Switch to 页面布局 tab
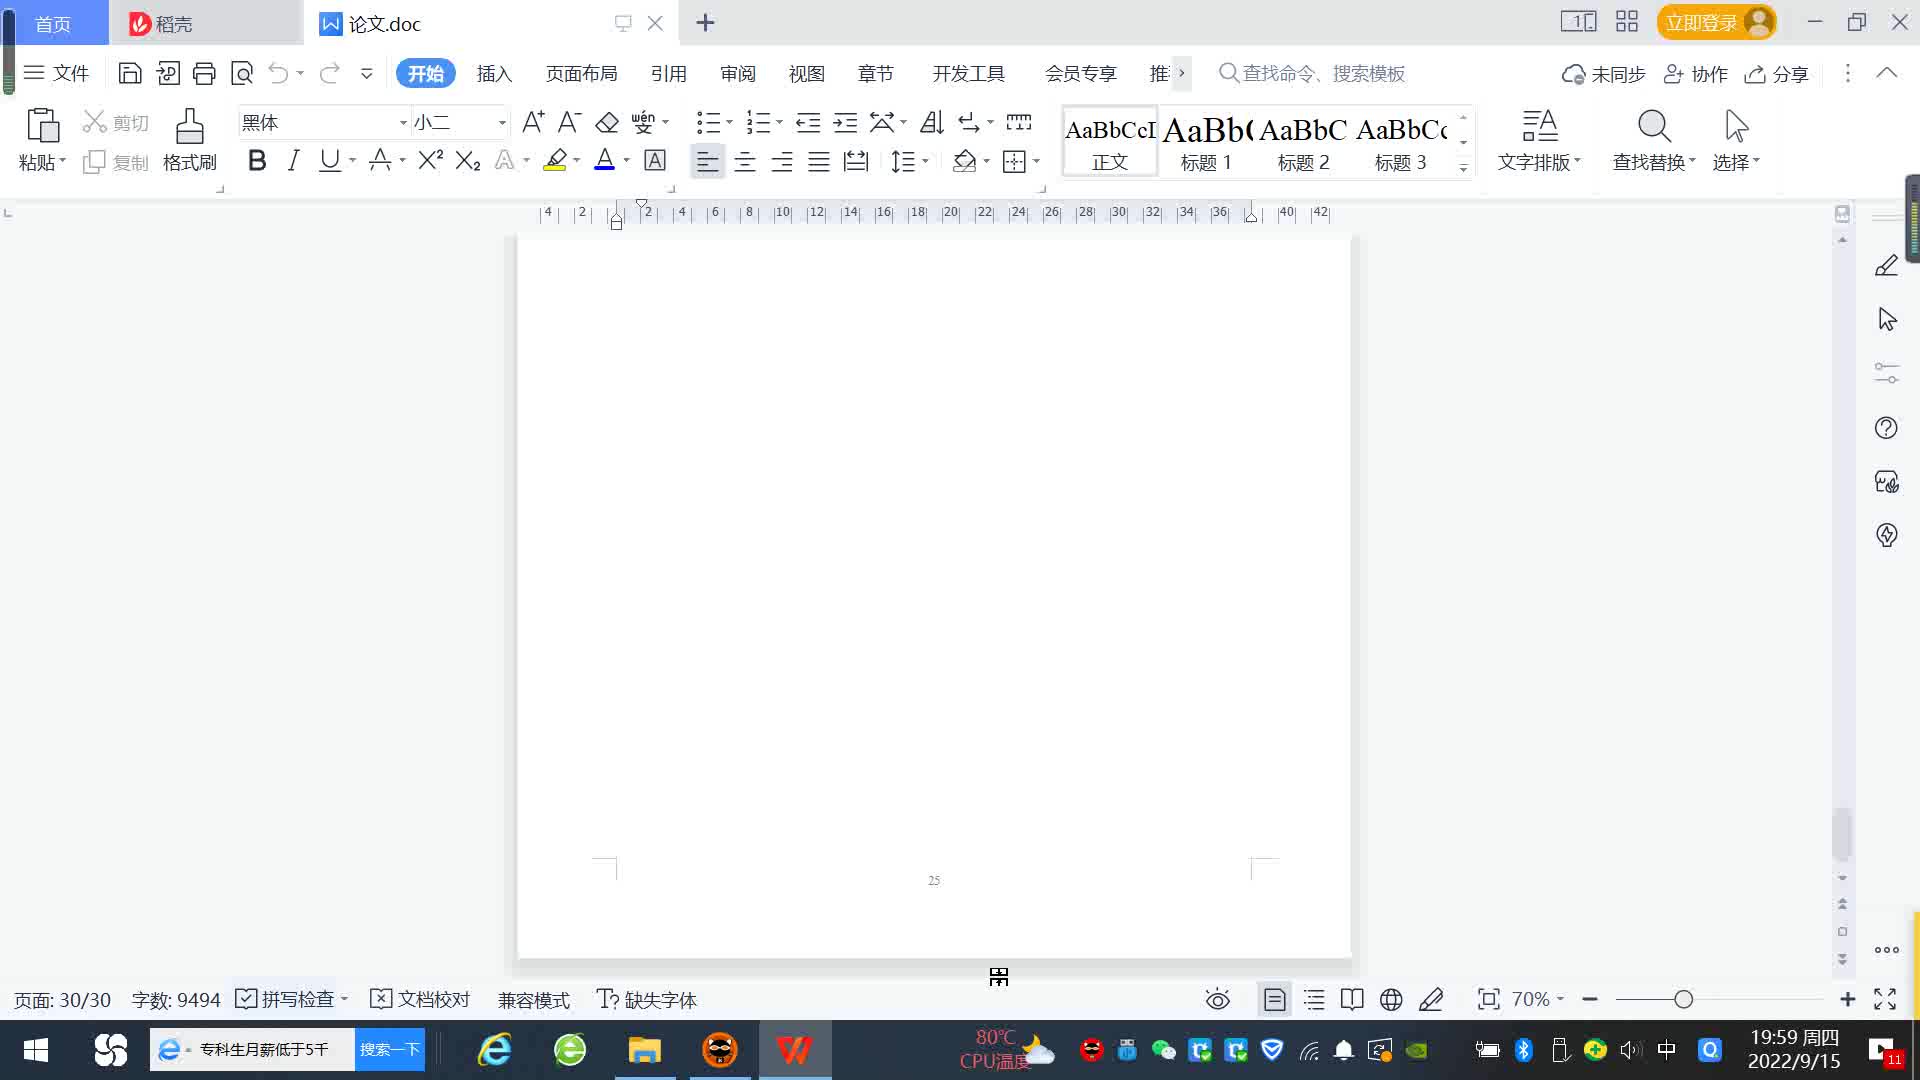 581,74
